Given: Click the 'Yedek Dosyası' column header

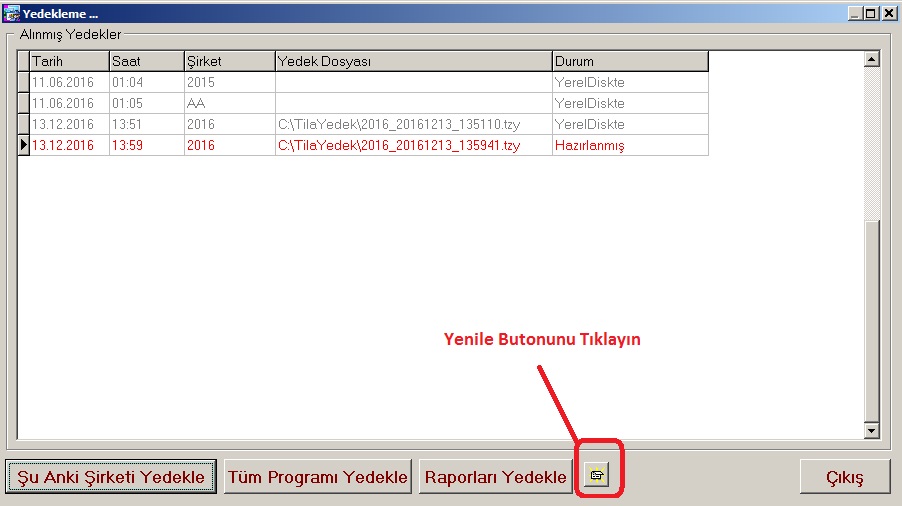Looking at the screenshot, I should click(414, 62).
